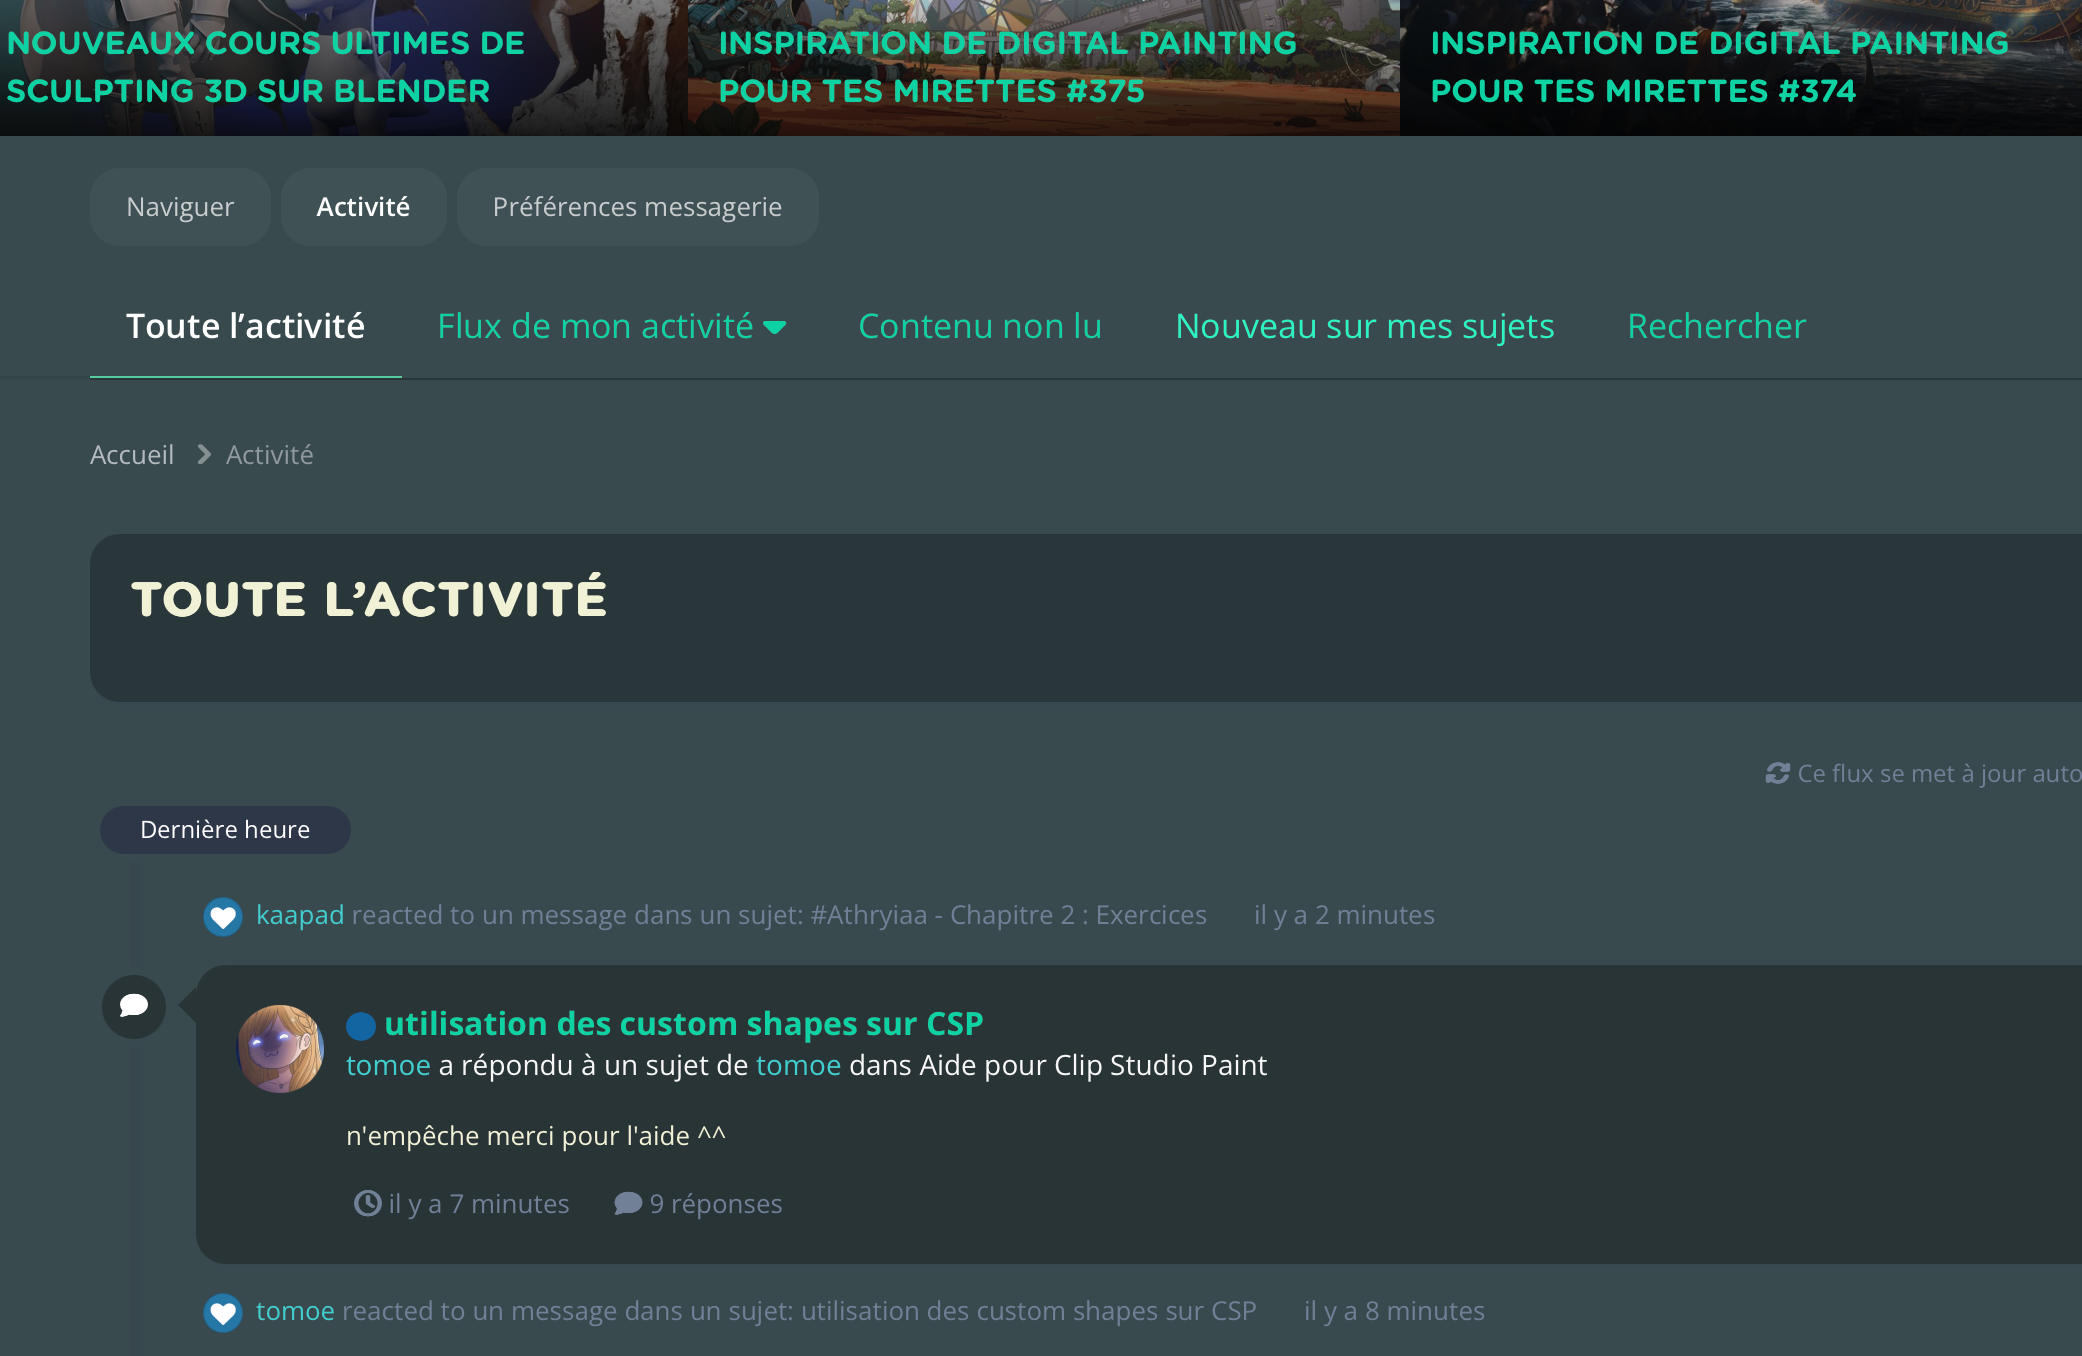Open the custom shapes sur CSP topic
The height and width of the screenshot is (1356, 2082).
(684, 1024)
